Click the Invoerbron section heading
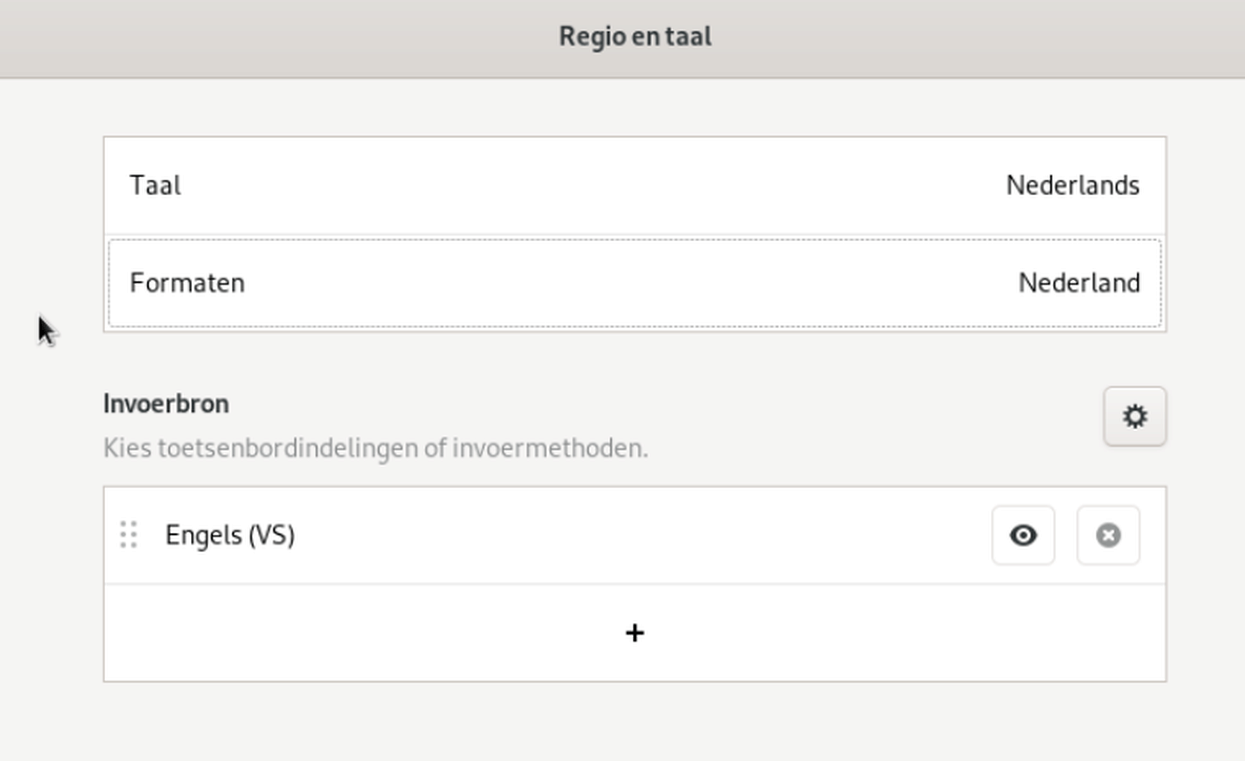Screen dimensions: 1245x761 click(166, 404)
